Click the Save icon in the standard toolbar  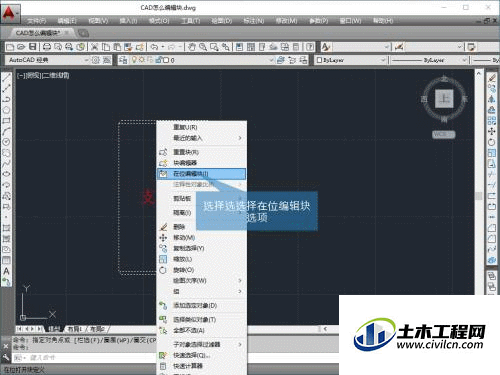point(32,47)
